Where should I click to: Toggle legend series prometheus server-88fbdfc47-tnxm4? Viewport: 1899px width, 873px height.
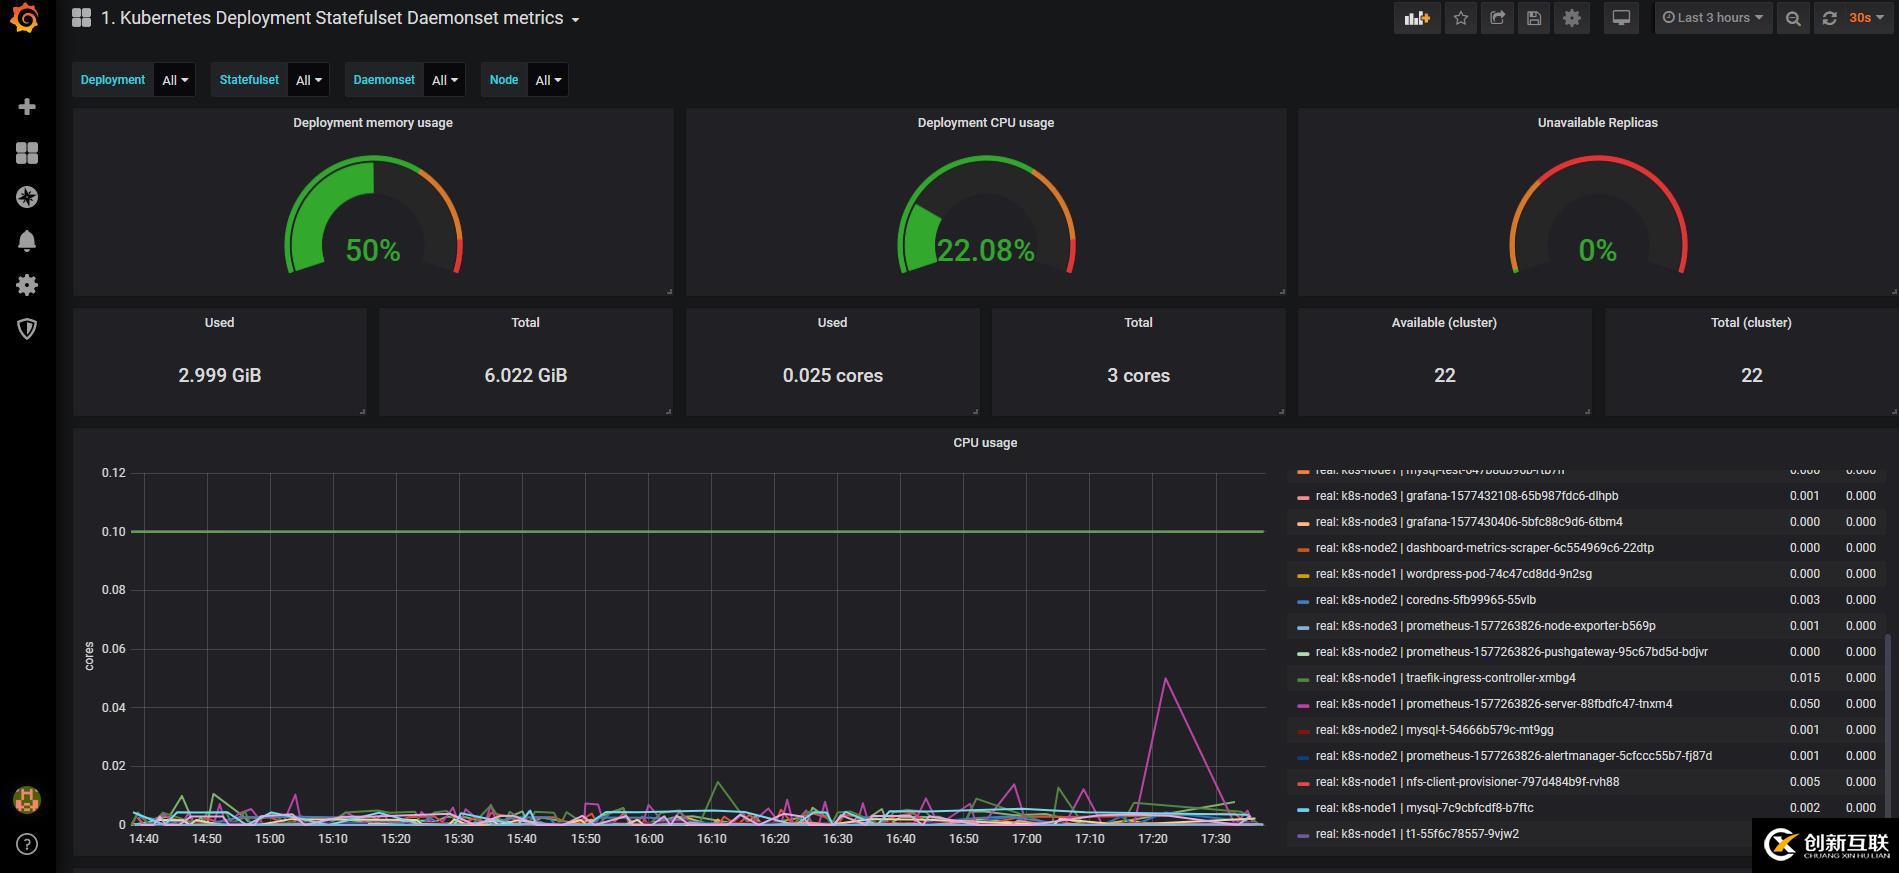pos(1494,704)
